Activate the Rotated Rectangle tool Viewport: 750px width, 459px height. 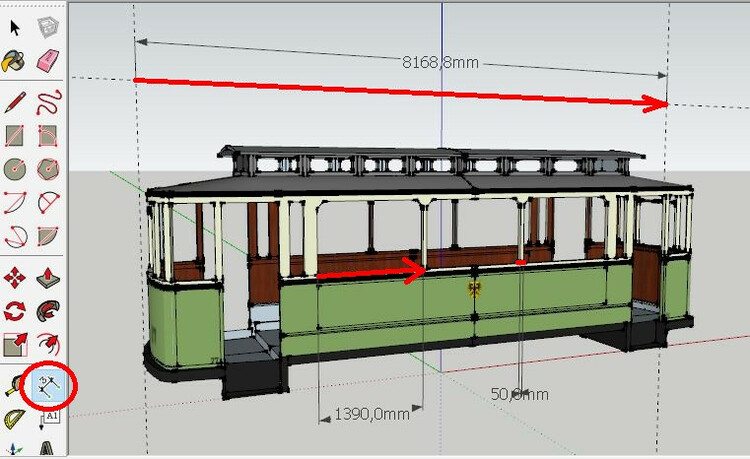pyautogui.click(x=48, y=135)
